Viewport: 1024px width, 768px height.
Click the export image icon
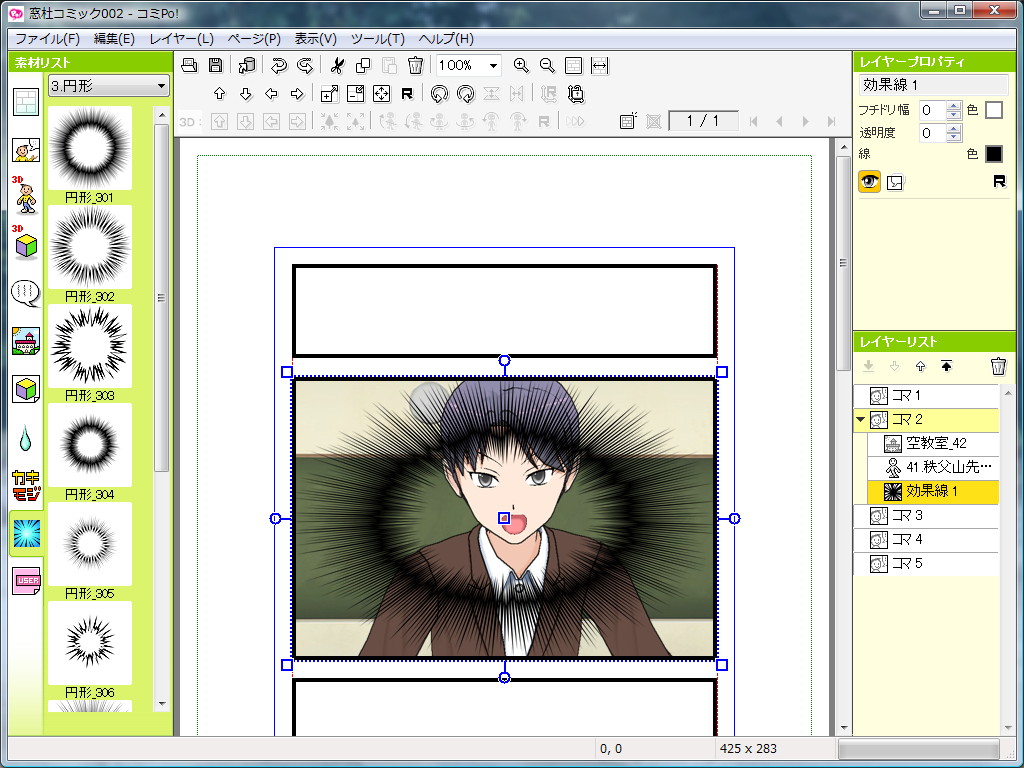click(247, 65)
